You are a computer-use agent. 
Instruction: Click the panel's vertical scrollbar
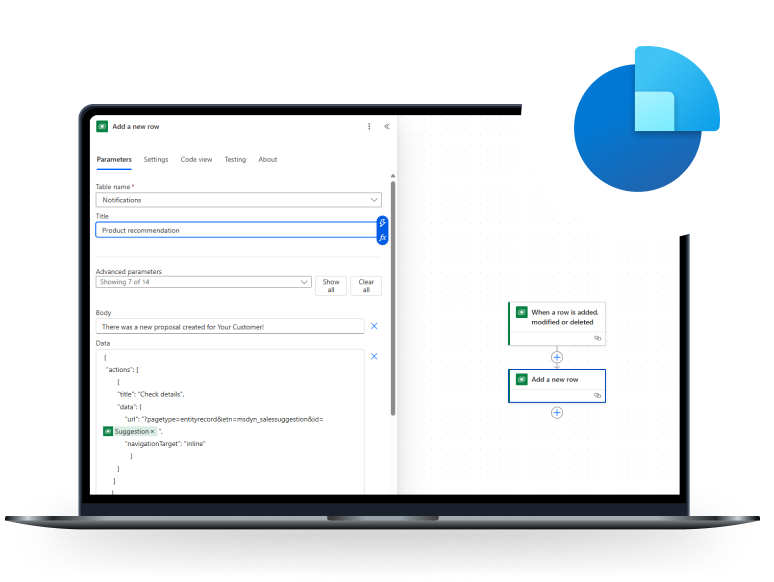pos(392,300)
